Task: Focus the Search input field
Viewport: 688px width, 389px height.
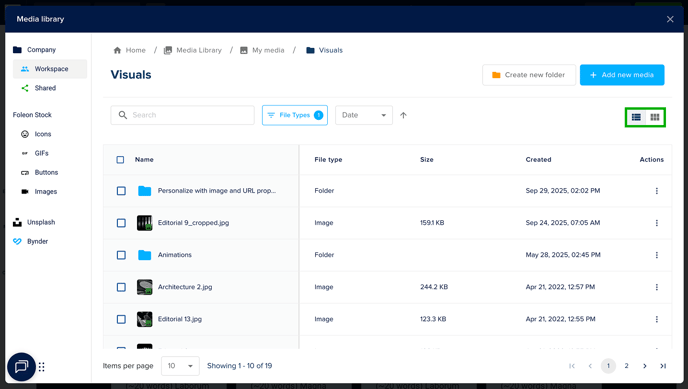Action: click(x=183, y=115)
